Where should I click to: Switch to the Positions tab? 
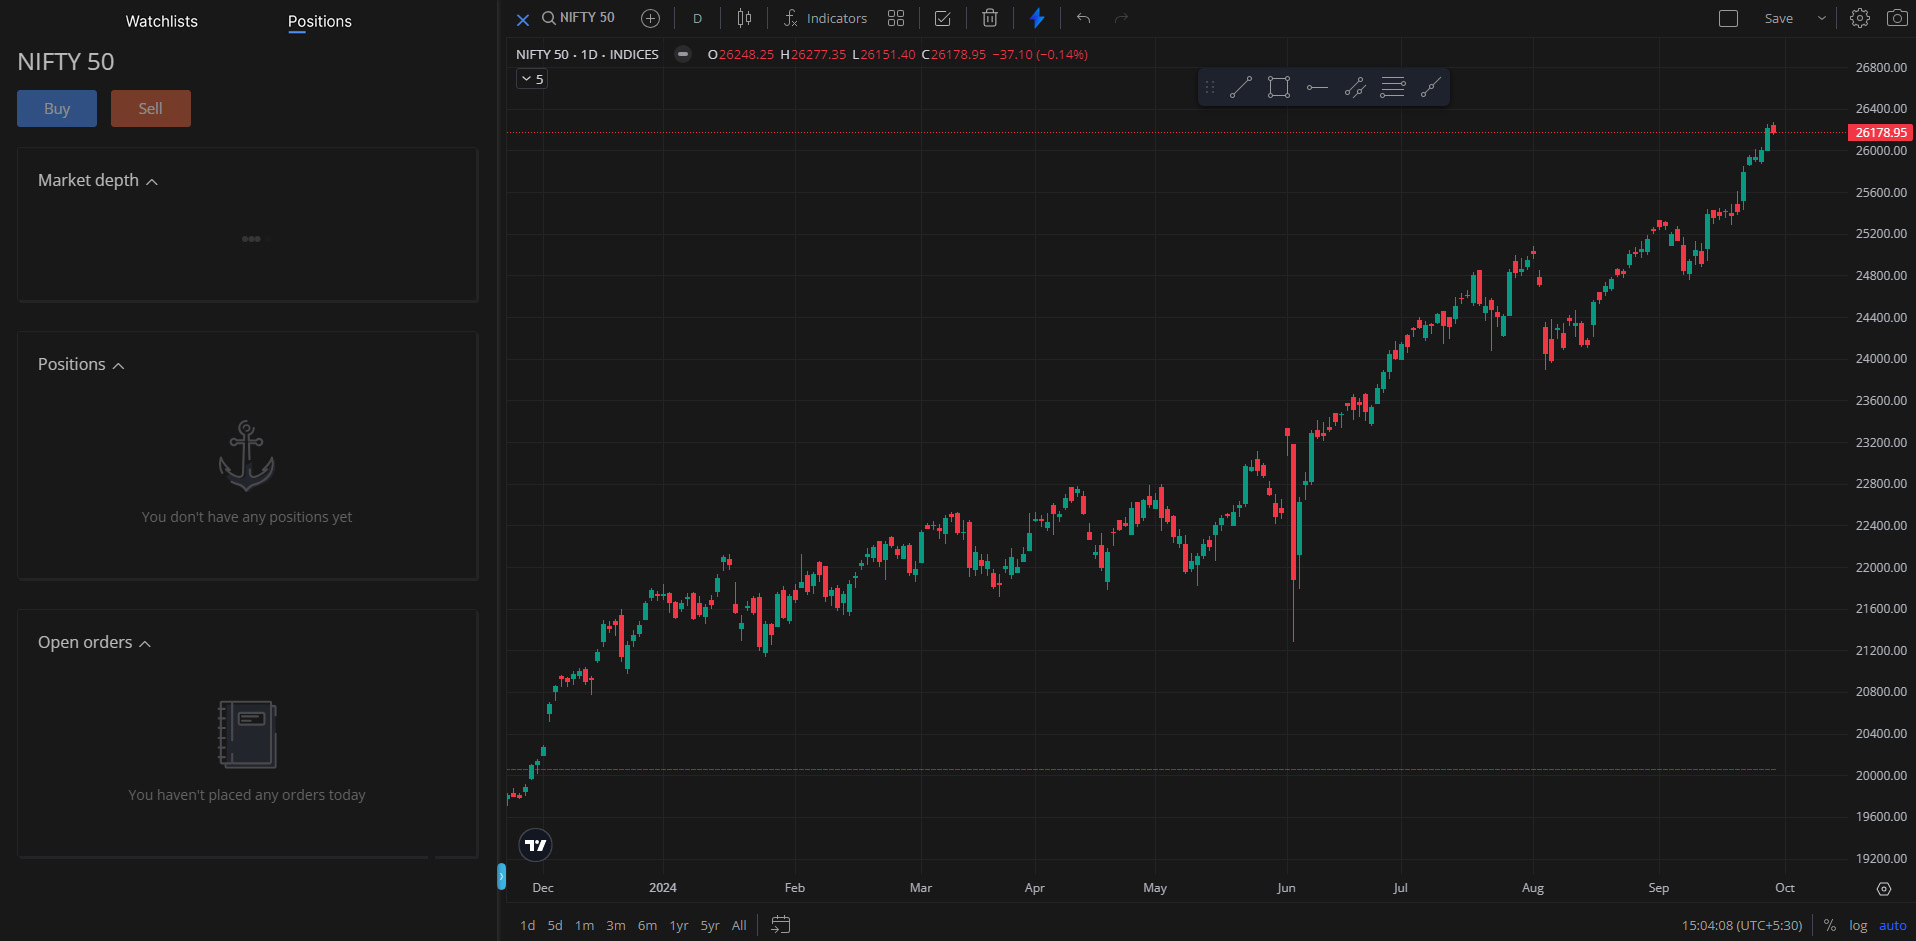point(319,21)
